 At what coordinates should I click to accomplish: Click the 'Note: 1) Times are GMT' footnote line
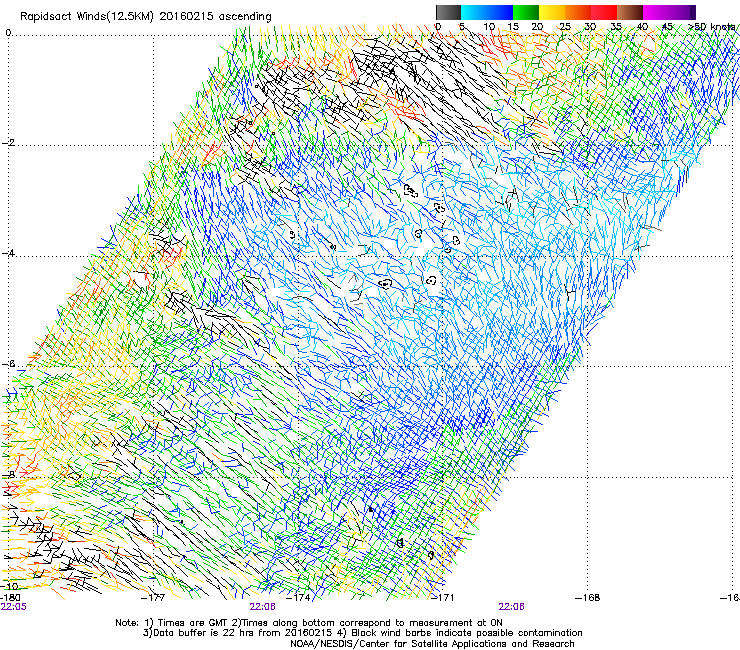point(309,623)
